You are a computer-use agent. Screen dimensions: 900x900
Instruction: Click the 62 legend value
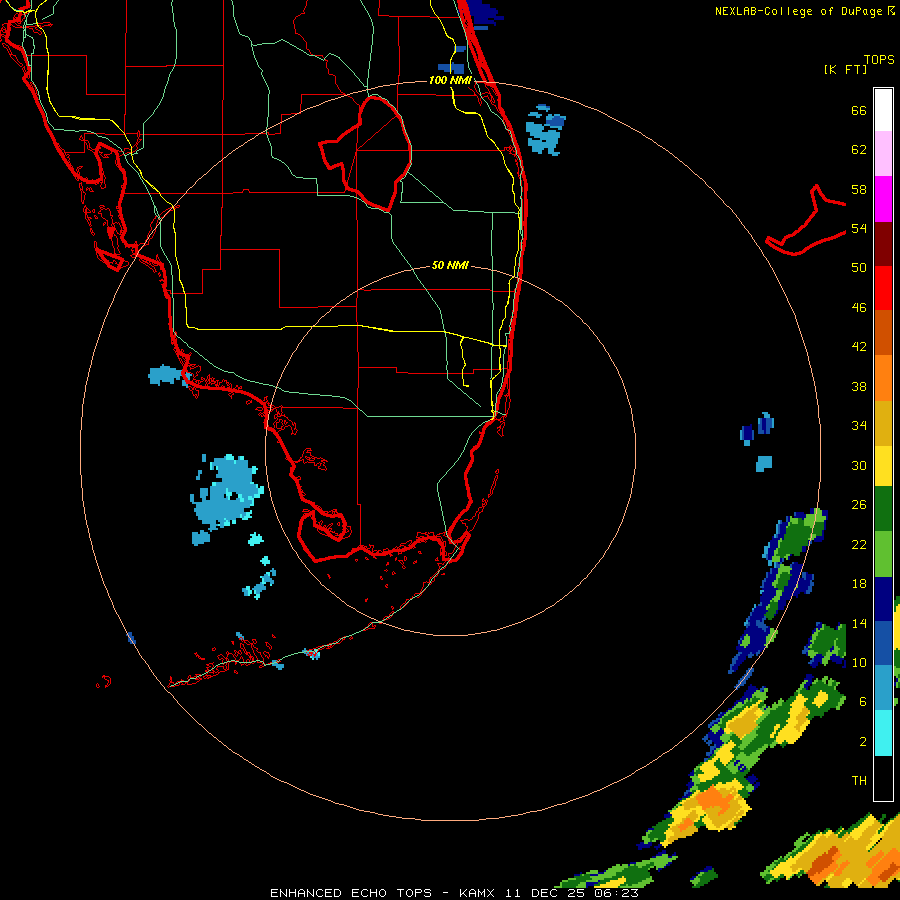(859, 150)
